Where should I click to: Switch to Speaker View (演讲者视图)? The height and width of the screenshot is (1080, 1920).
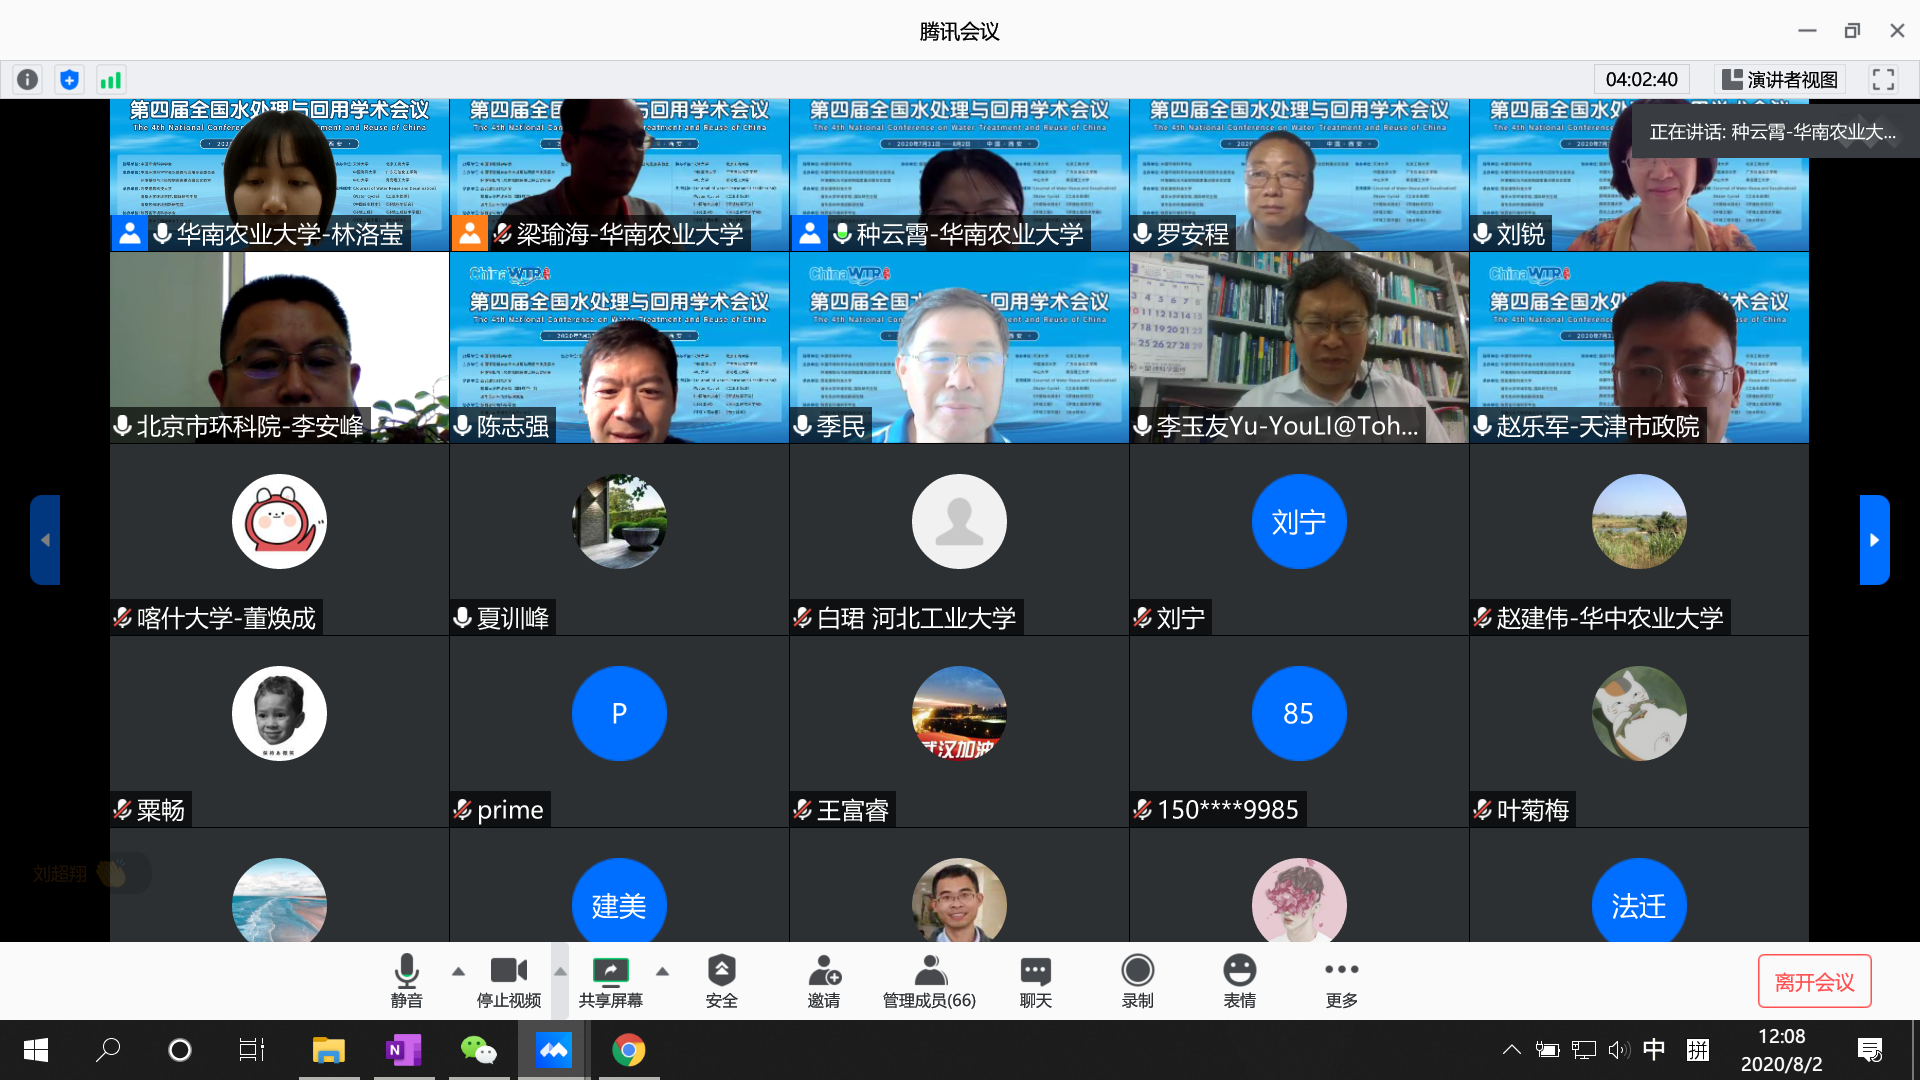(1781, 80)
